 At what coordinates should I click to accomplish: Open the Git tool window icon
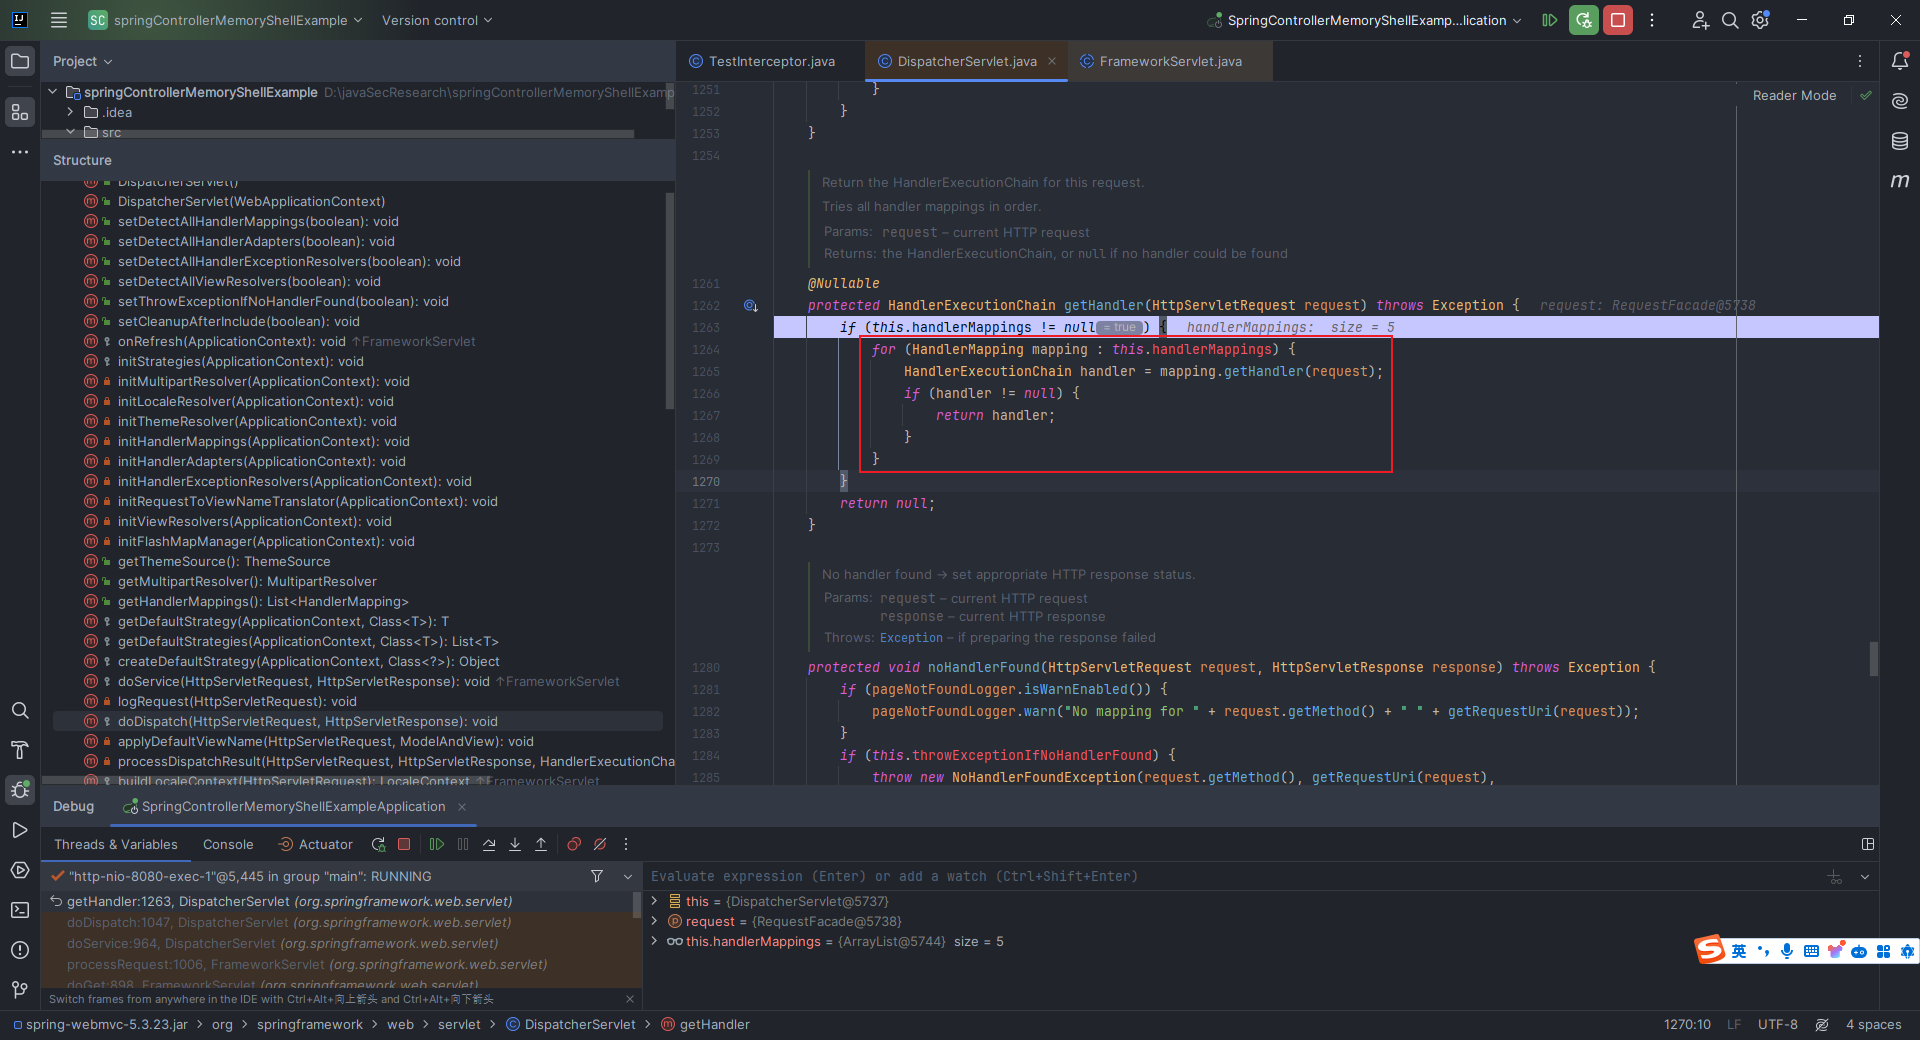(x=20, y=990)
